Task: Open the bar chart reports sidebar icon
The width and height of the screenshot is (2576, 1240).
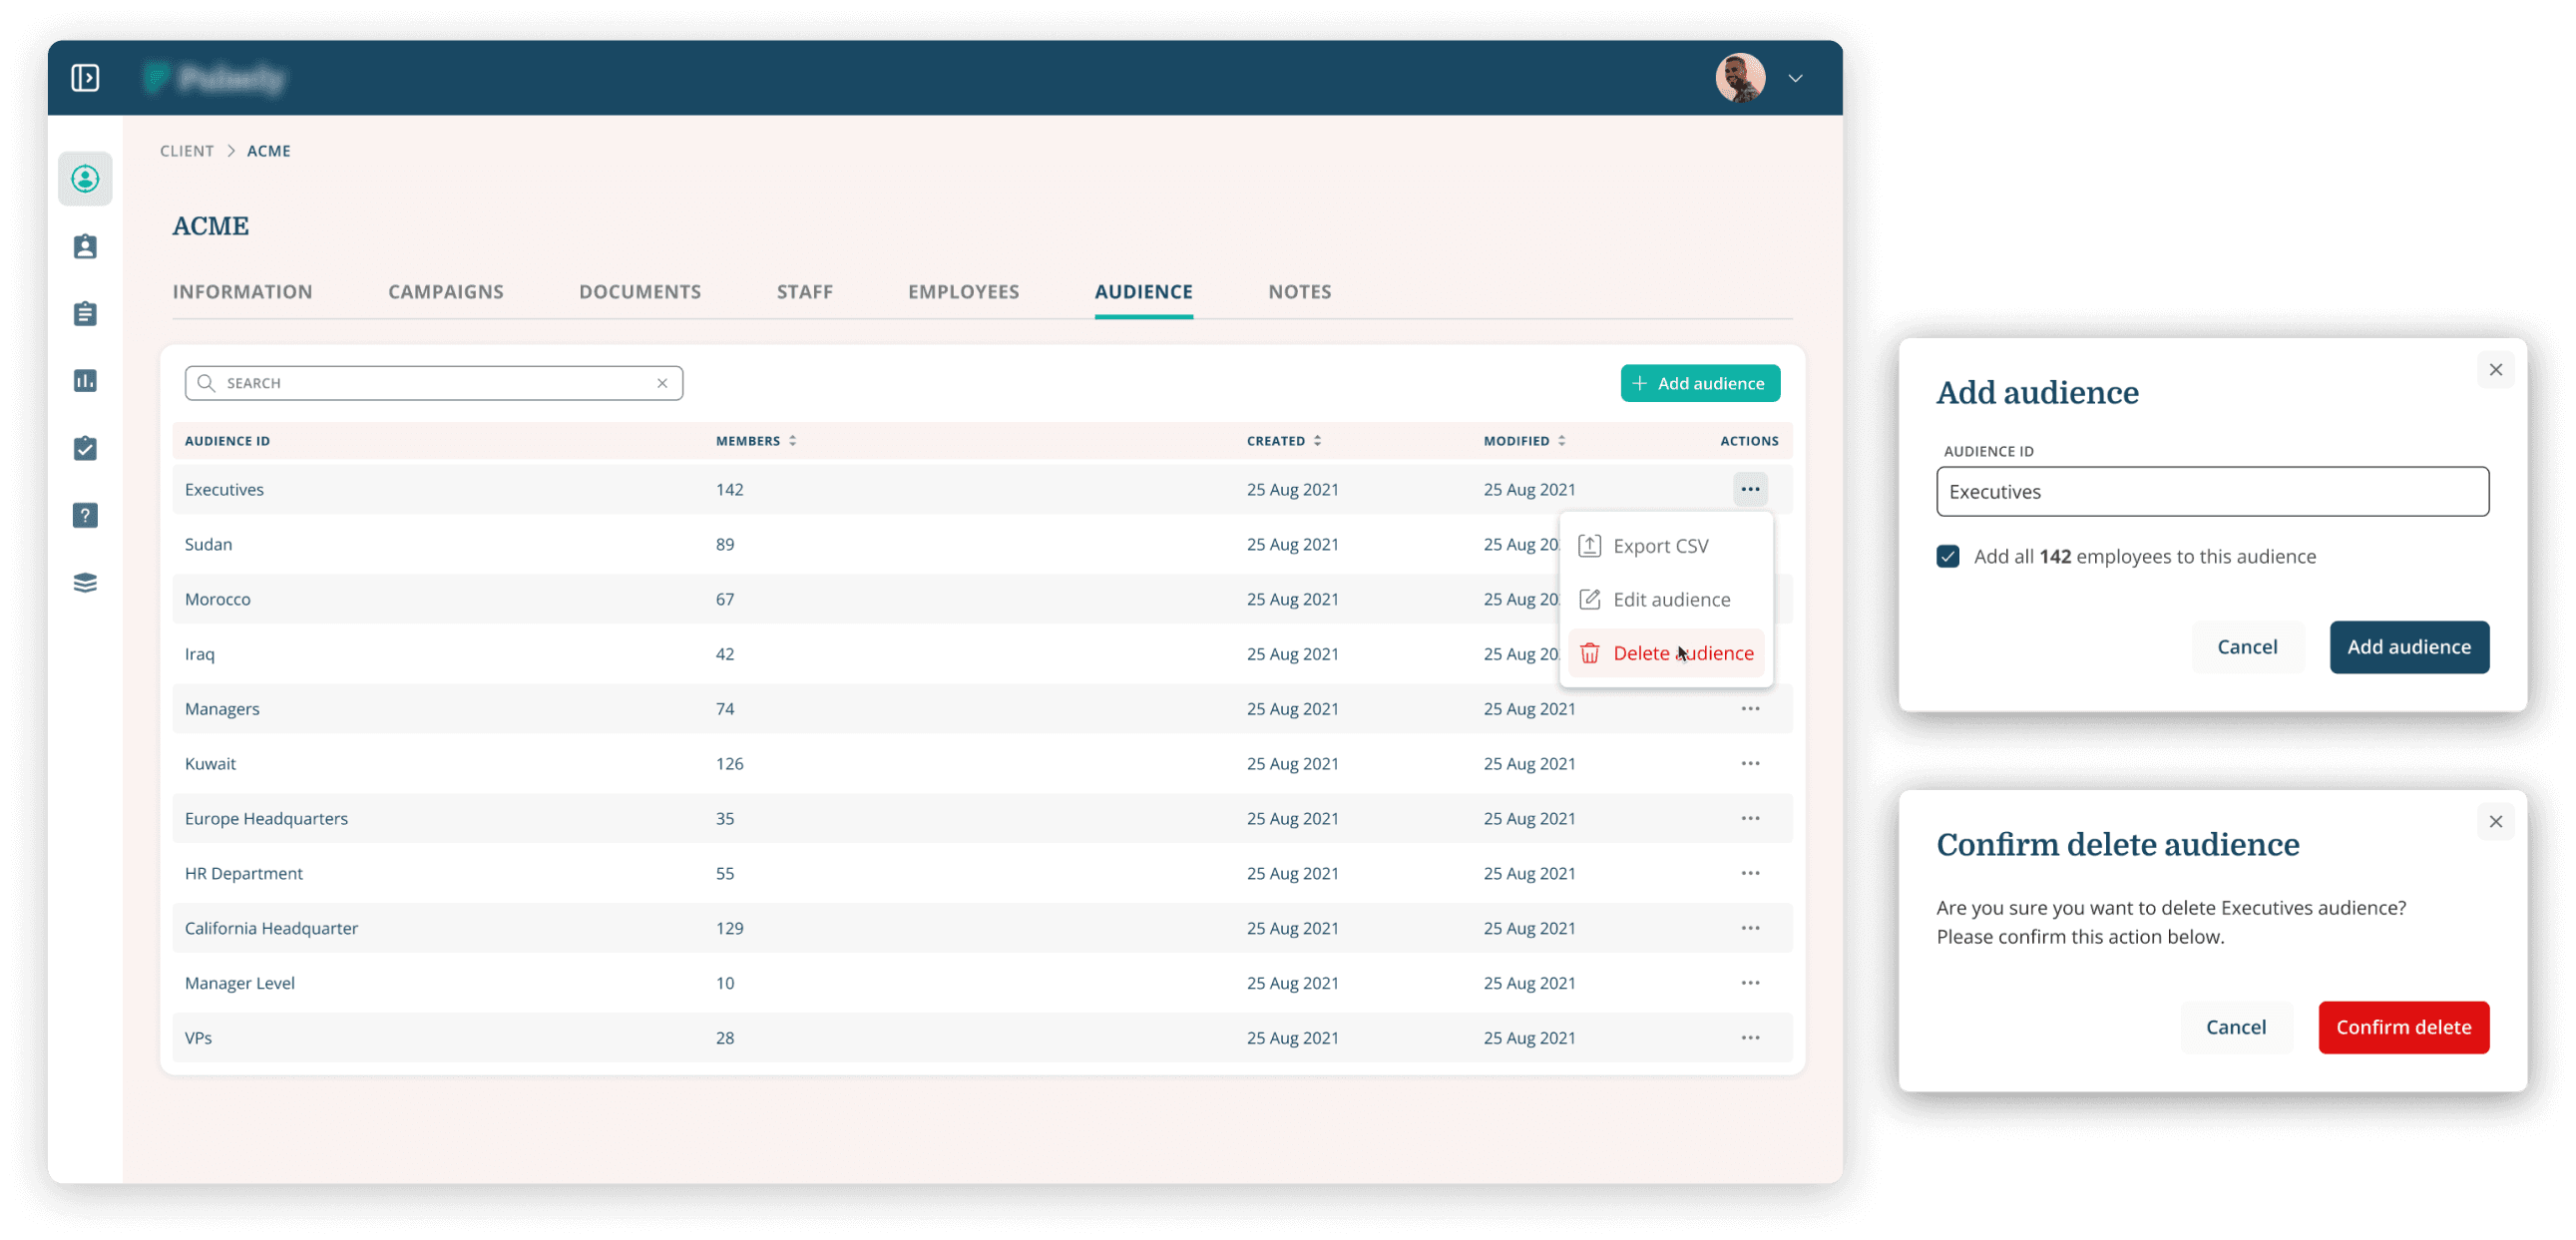Action: pos(85,381)
